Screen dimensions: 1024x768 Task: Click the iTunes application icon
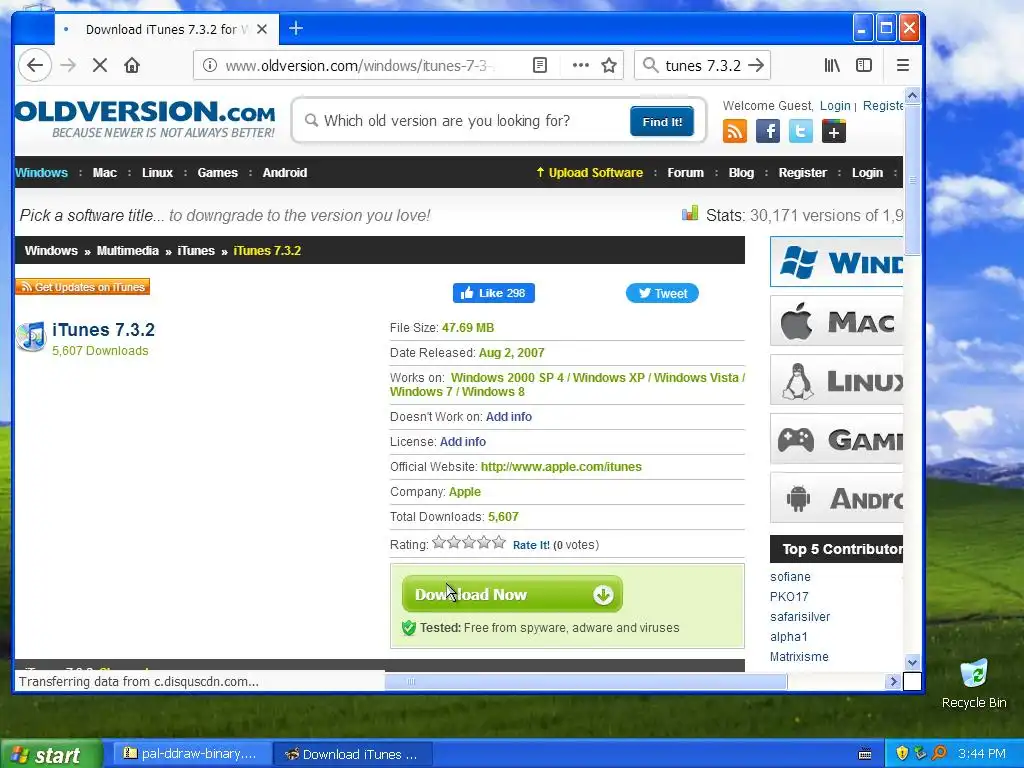(31, 337)
